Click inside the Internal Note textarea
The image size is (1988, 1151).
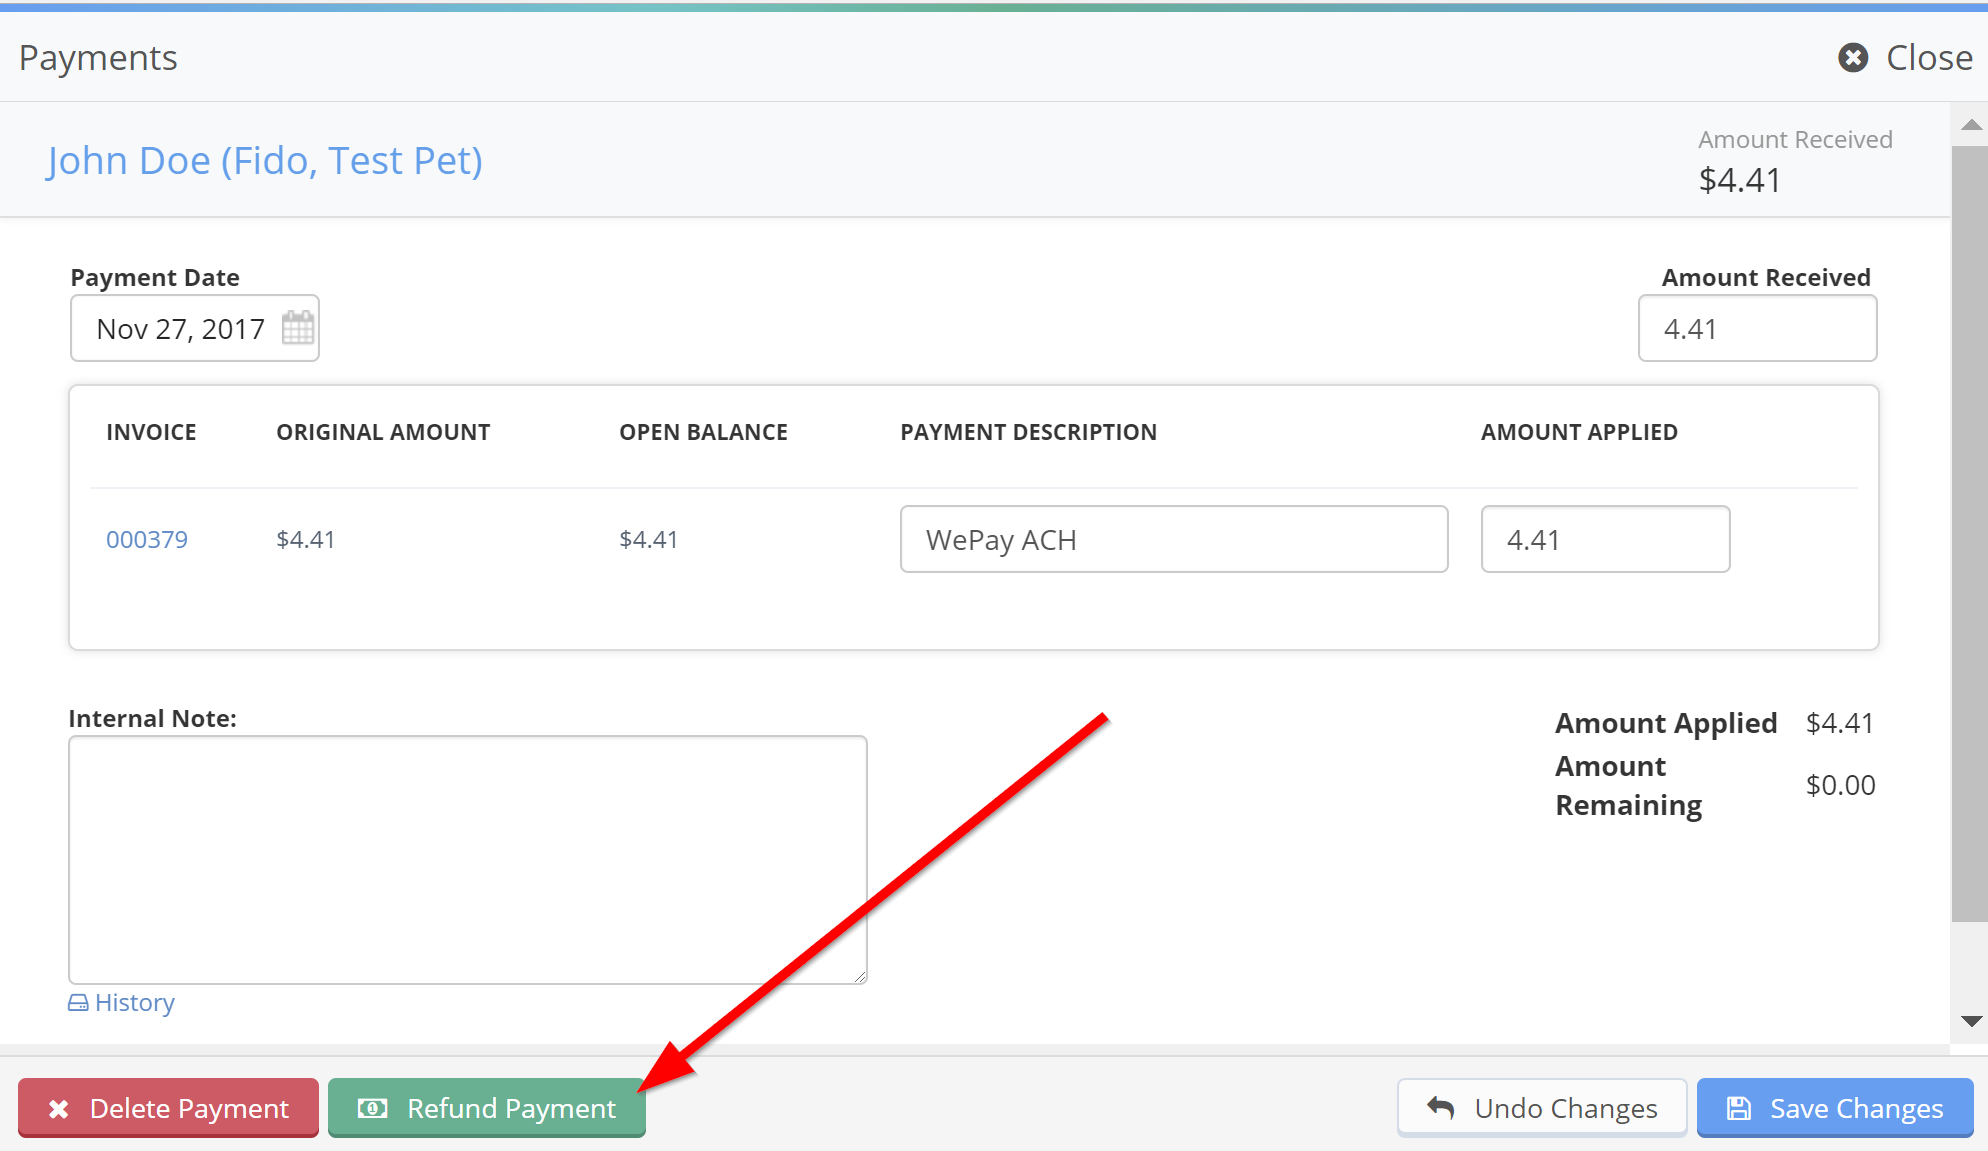[x=468, y=860]
